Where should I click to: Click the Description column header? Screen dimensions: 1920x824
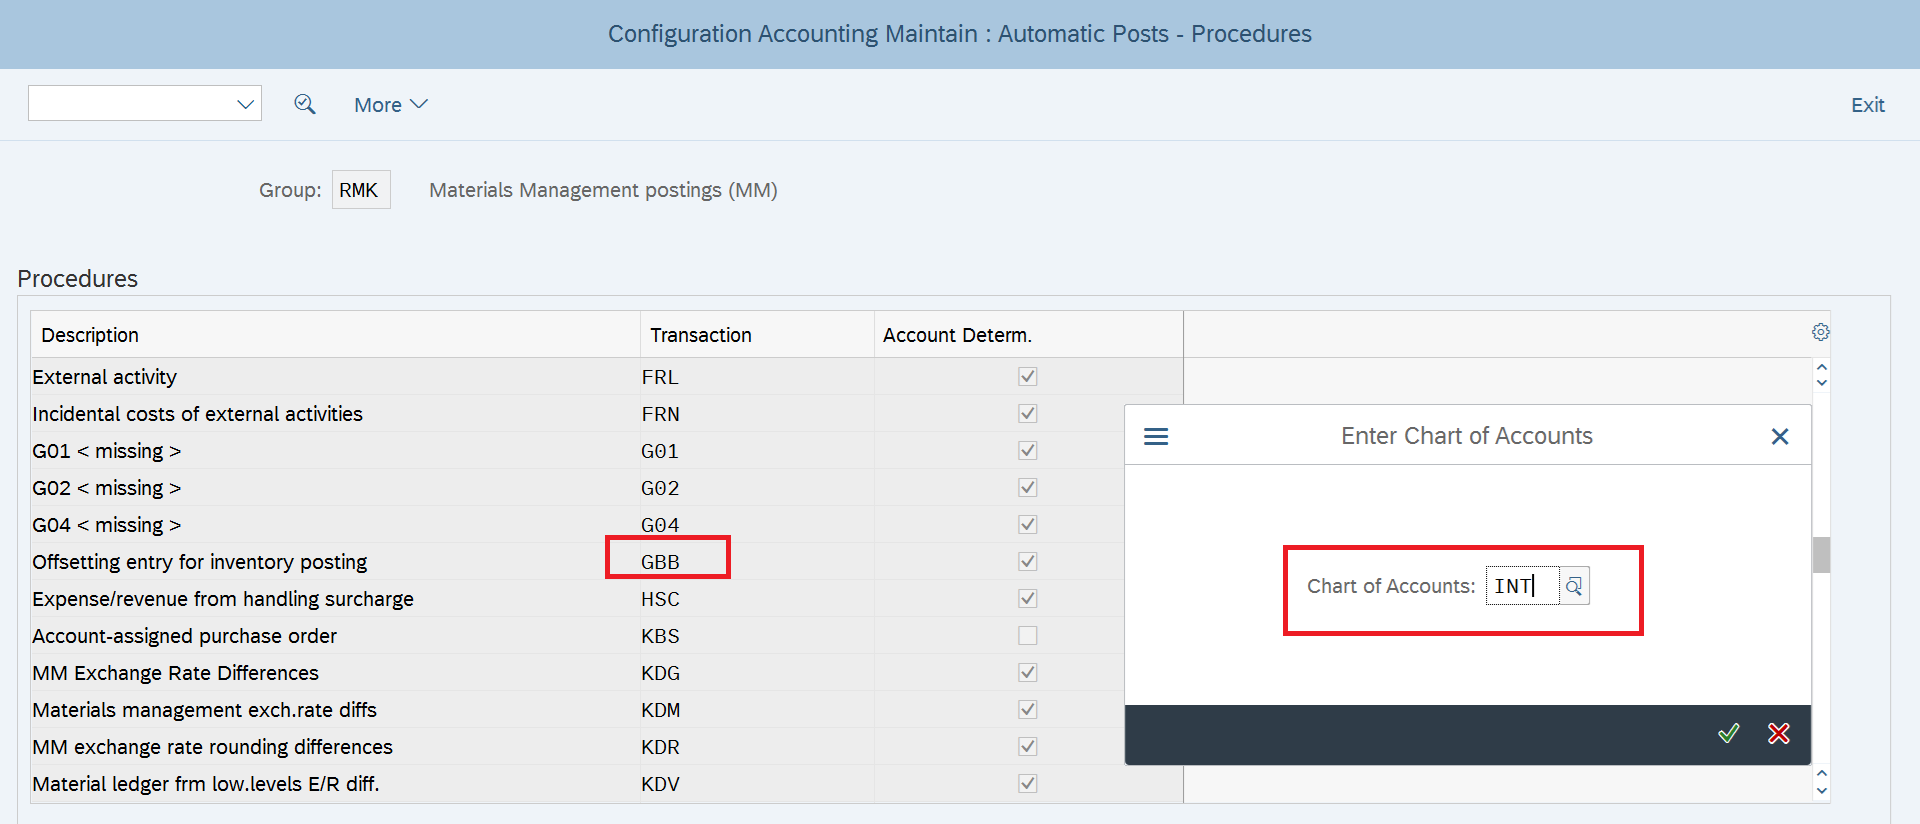90,335
